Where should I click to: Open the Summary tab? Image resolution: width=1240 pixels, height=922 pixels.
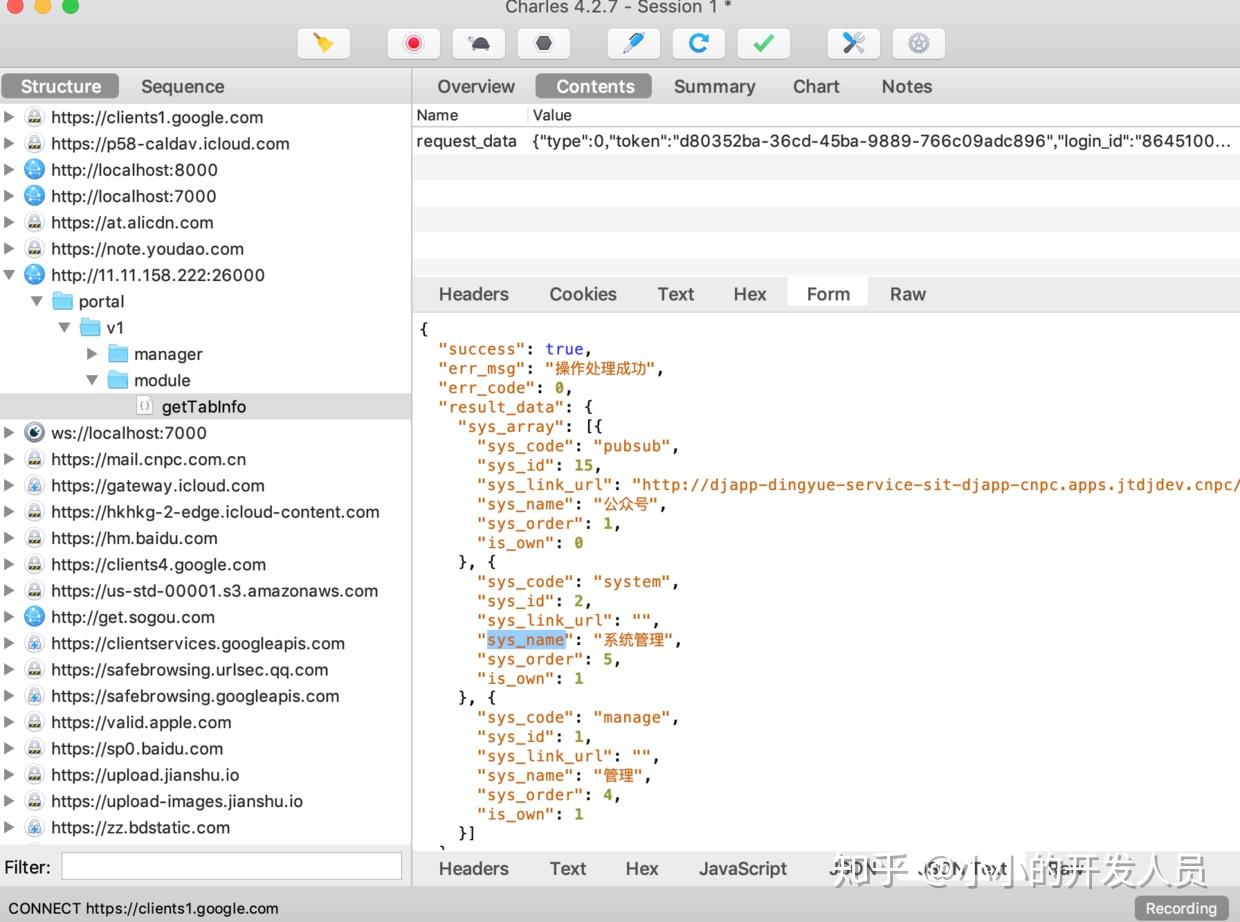[714, 86]
